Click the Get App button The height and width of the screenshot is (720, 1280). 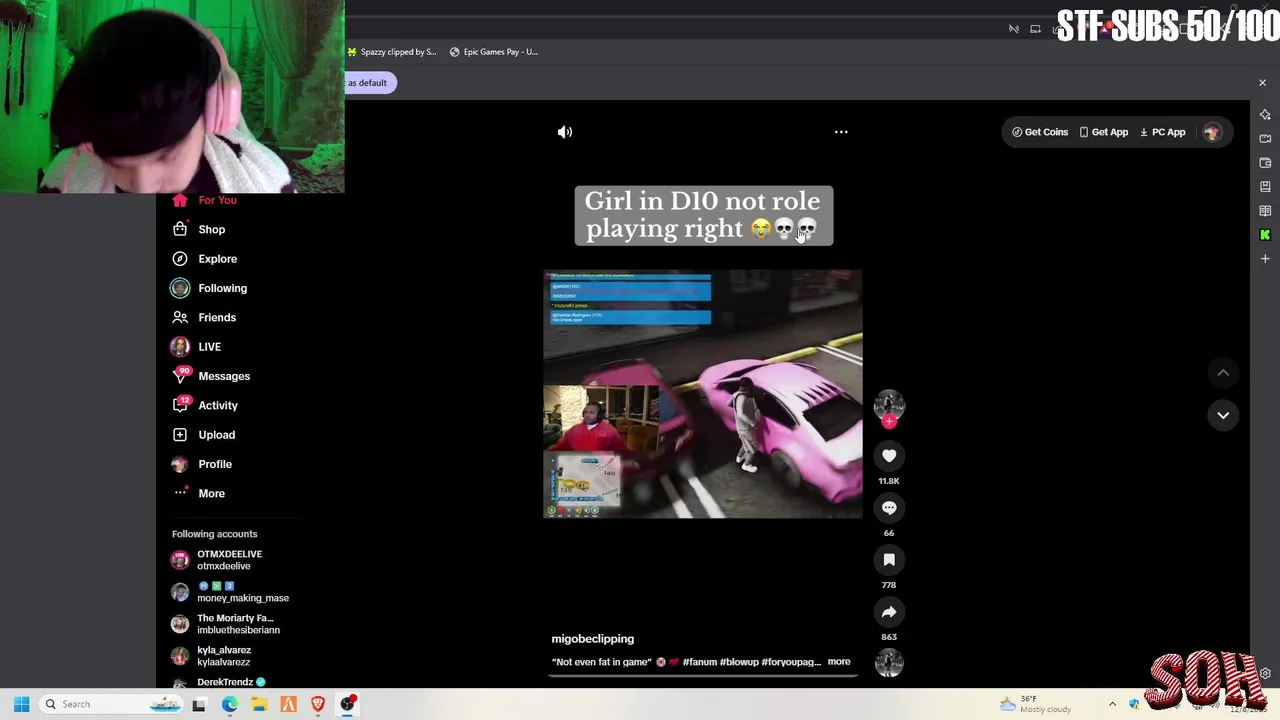1103,132
